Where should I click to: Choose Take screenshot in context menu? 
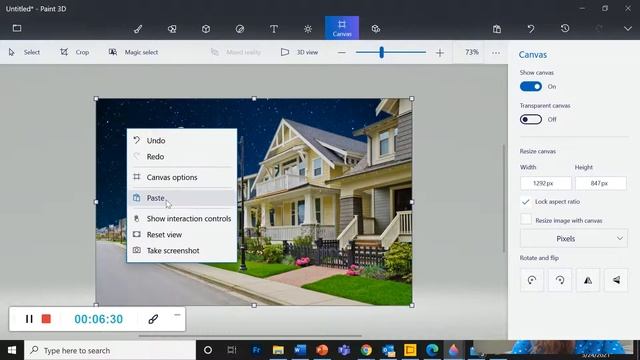coord(182,251)
